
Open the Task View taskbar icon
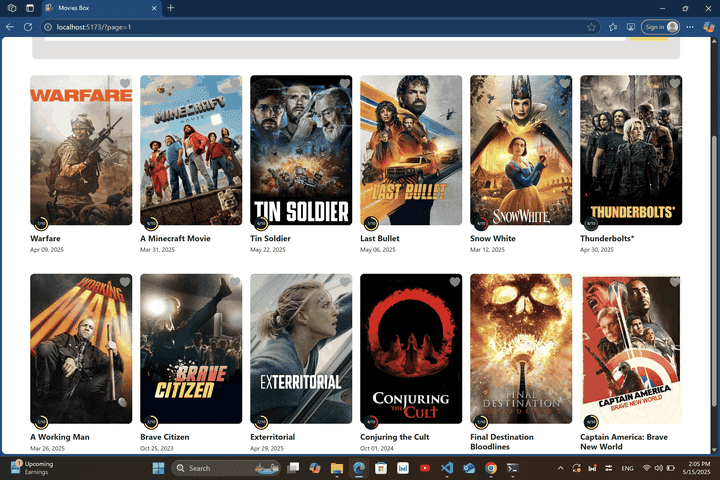click(292, 468)
